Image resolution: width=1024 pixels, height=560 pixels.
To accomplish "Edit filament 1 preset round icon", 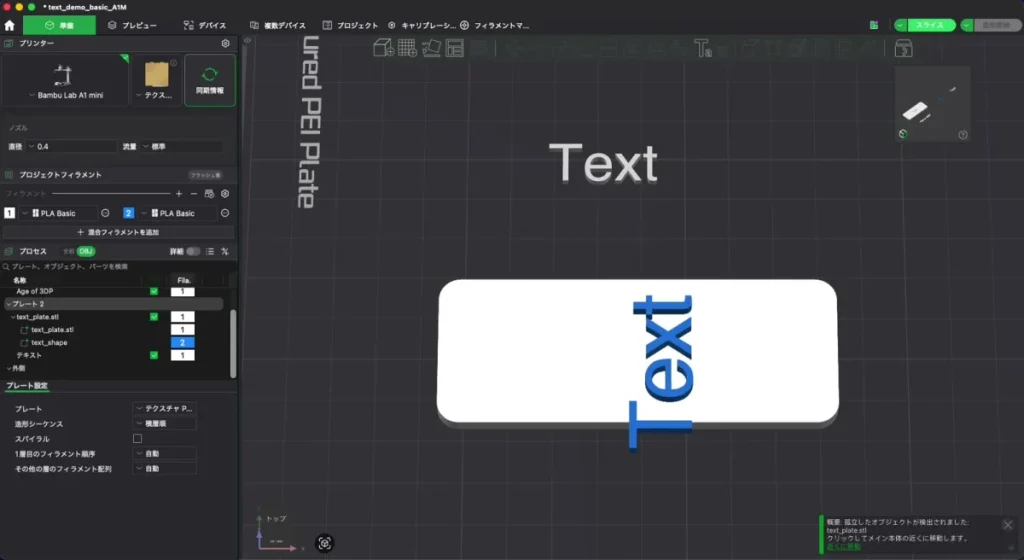I will click(x=105, y=213).
